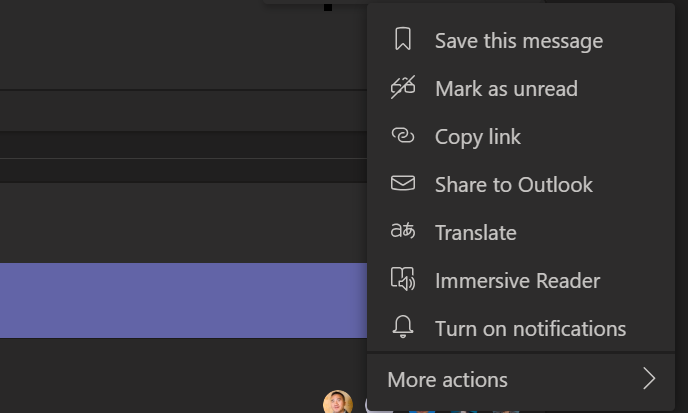
Task: Click the envelope icon for Share to Outlook
Action: (x=403, y=183)
